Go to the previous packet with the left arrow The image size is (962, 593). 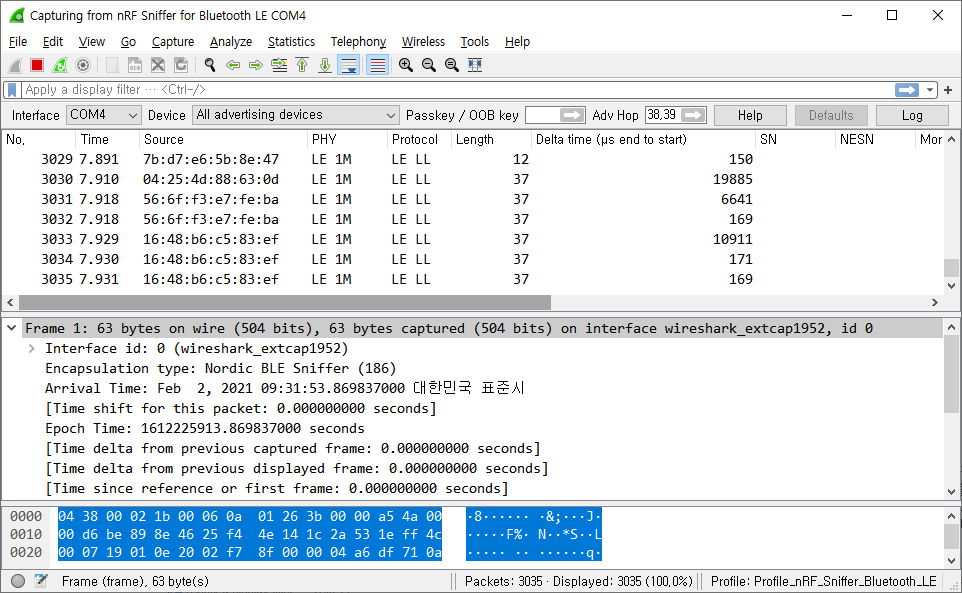(x=233, y=65)
